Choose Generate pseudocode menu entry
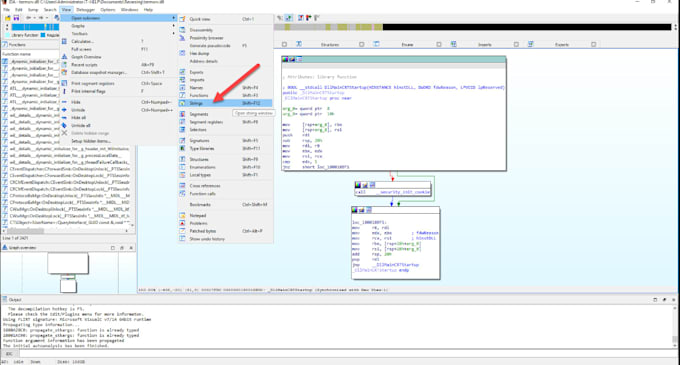 point(225,46)
